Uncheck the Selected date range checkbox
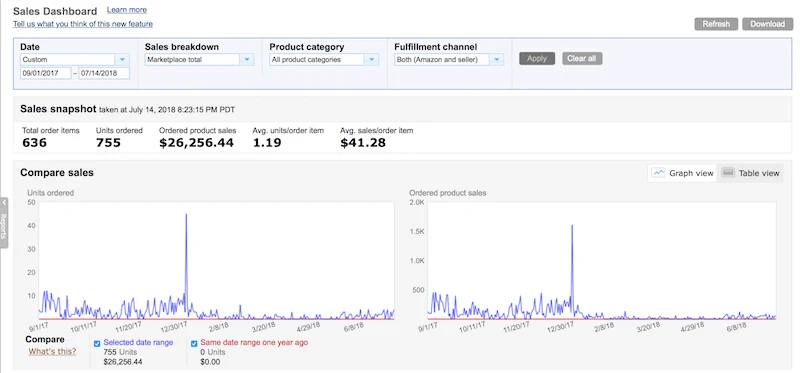 tap(97, 343)
